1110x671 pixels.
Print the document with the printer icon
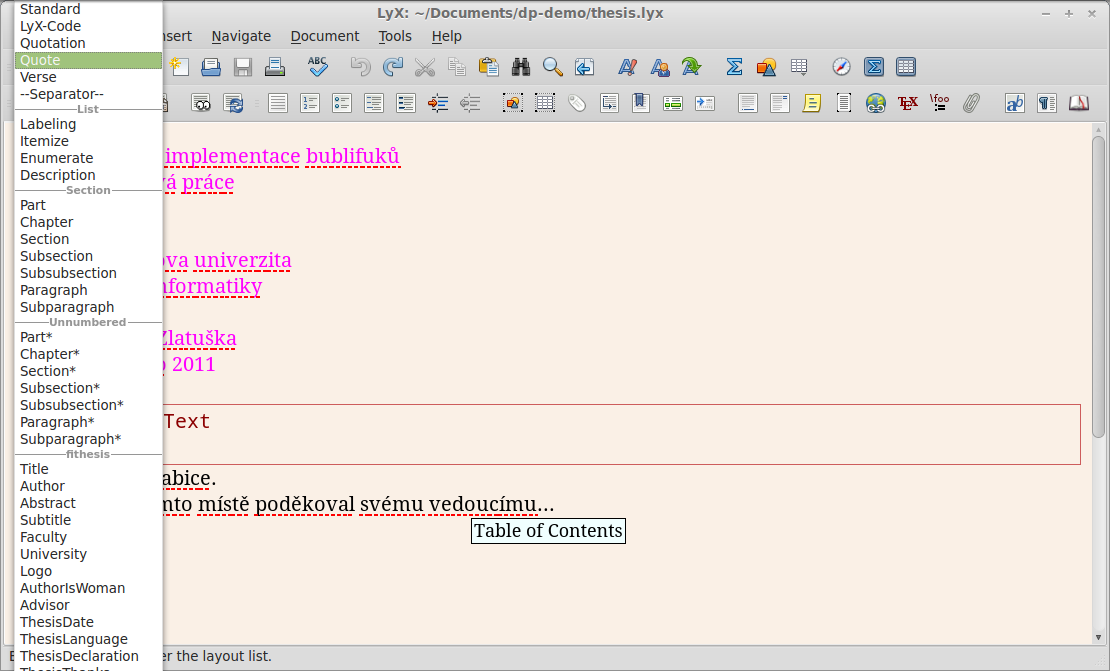pyautogui.click(x=275, y=67)
